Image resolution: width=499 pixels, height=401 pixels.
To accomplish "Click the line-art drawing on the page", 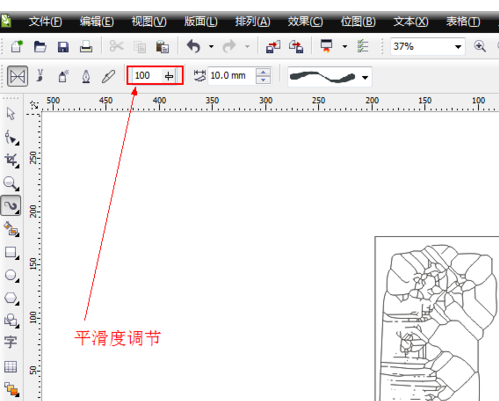I will click(437, 323).
